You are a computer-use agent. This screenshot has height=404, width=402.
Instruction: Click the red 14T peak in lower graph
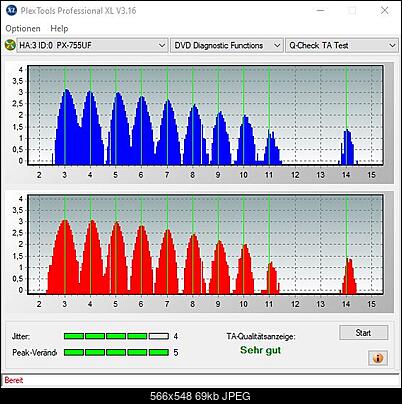tap(349, 276)
